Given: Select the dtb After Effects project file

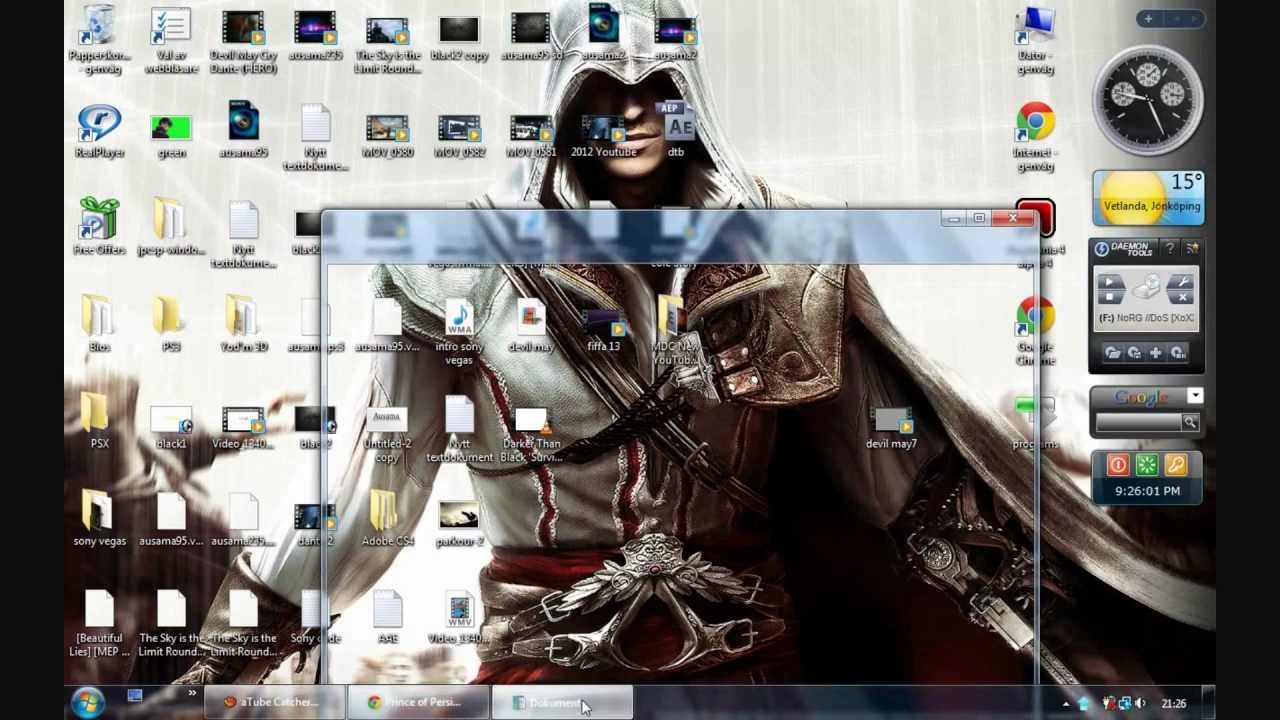Looking at the screenshot, I should pyautogui.click(x=676, y=130).
